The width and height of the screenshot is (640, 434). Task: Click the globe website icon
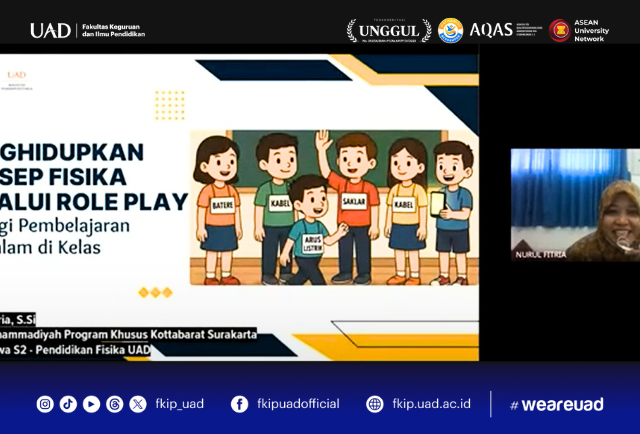click(375, 404)
